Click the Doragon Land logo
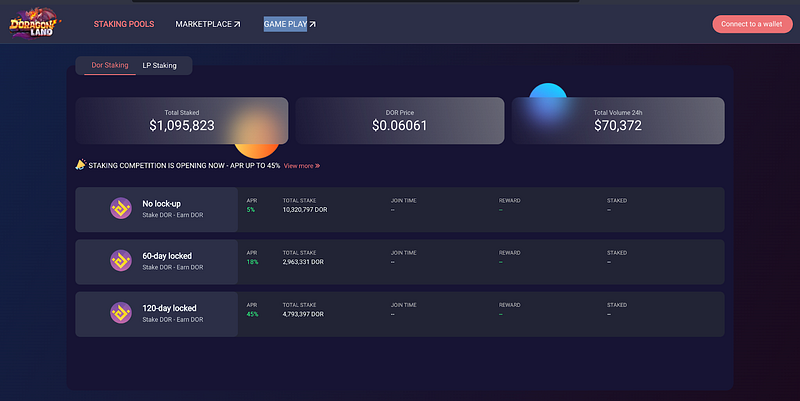This screenshot has width=800, height=401. [35, 23]
